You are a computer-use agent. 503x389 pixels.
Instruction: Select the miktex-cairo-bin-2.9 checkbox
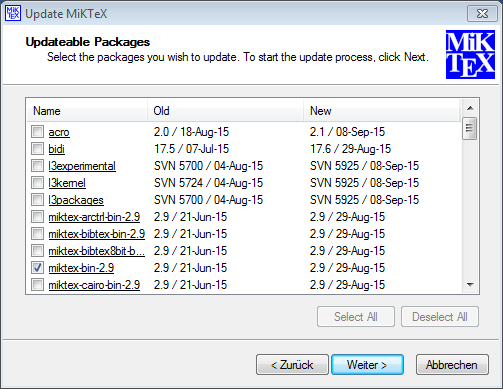pos(37,285)
